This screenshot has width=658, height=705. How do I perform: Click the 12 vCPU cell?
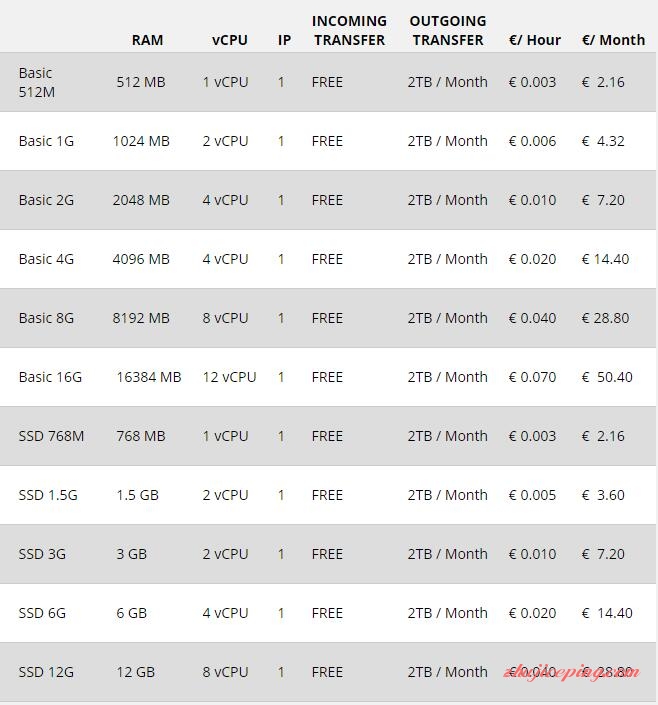pyautogui.click(x=229, y=377)
